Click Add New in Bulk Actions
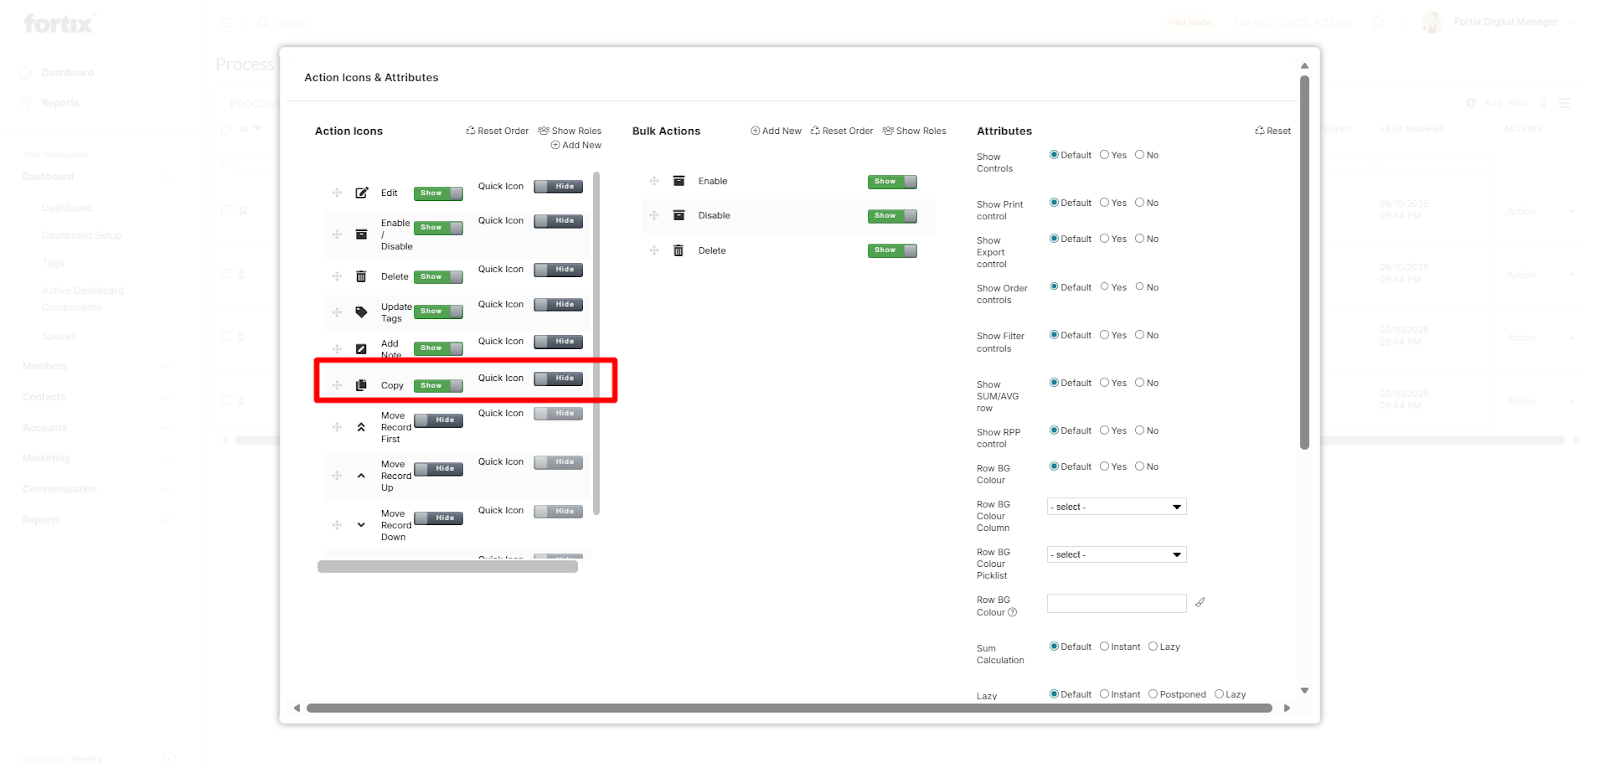 coord(776,131)
